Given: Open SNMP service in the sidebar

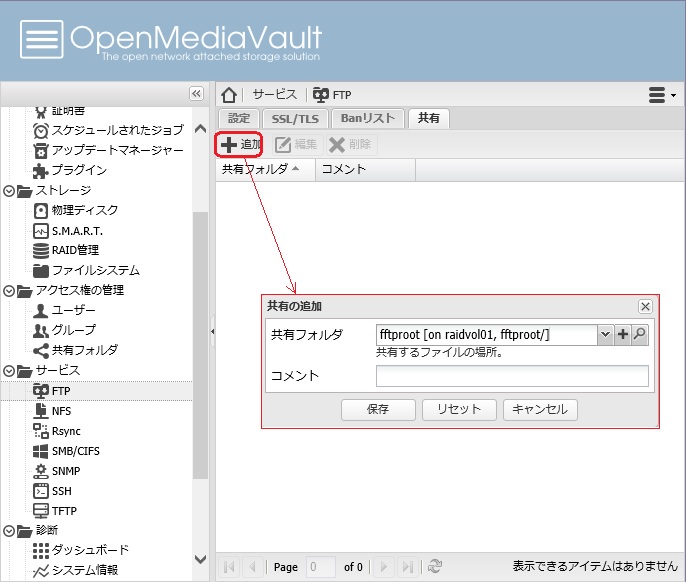Looking at the screenshot, I should [x=57, y=471].
